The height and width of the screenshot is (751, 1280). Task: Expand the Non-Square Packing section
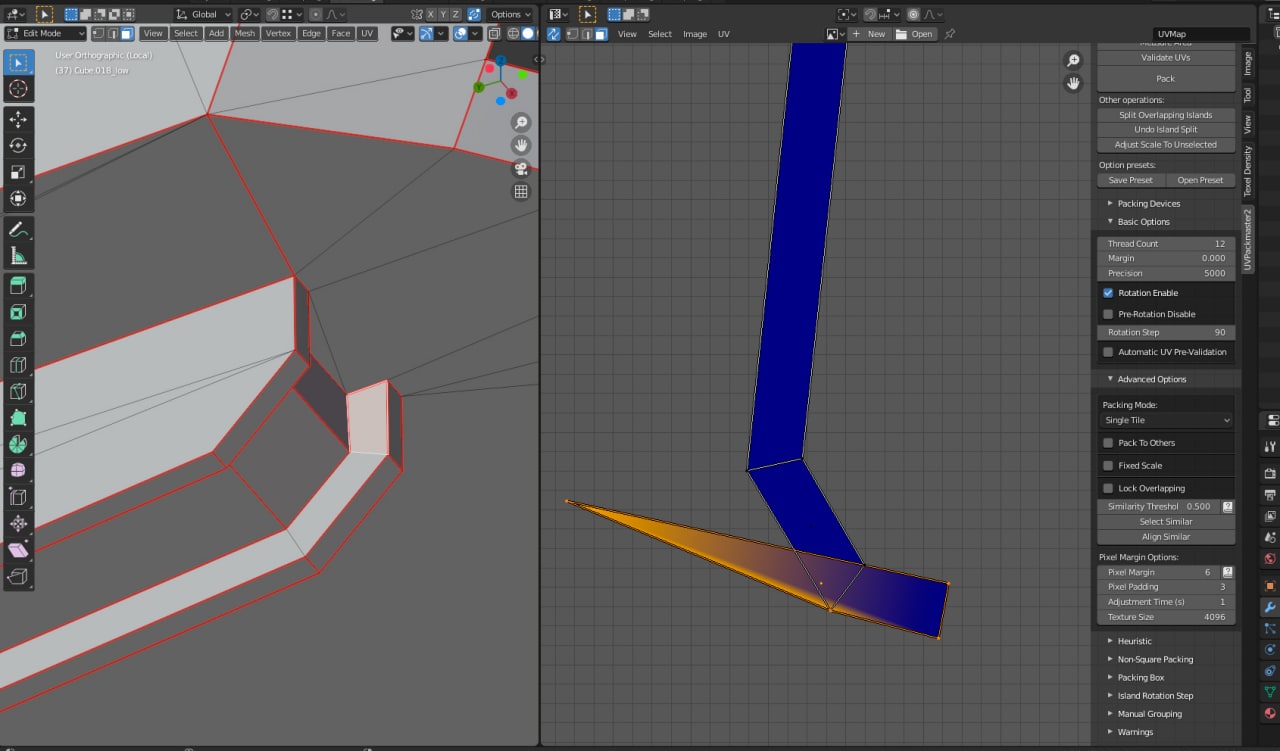click(x=1155, y=659)
